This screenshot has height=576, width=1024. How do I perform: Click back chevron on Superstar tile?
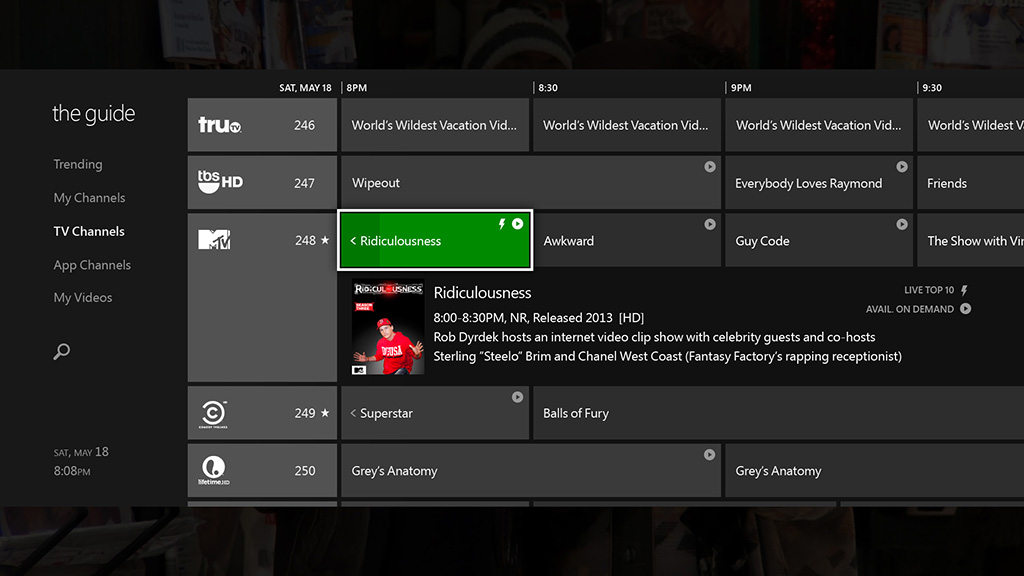(x=353, y=413)
